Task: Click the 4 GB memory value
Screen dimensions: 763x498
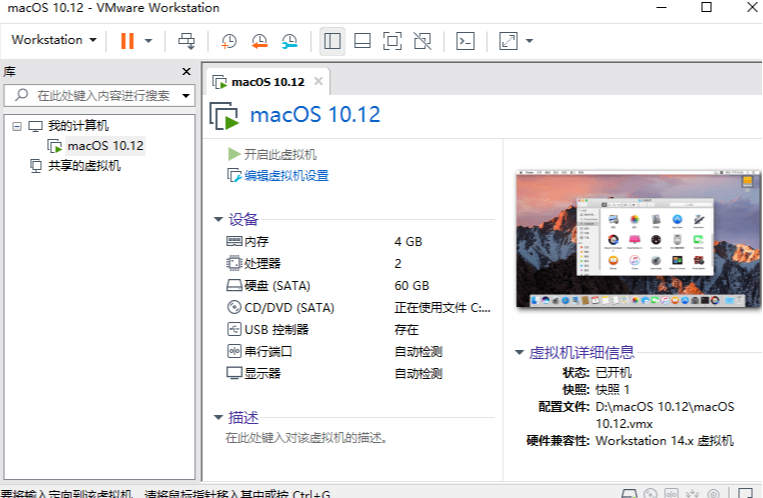Action: click(408, 241)
